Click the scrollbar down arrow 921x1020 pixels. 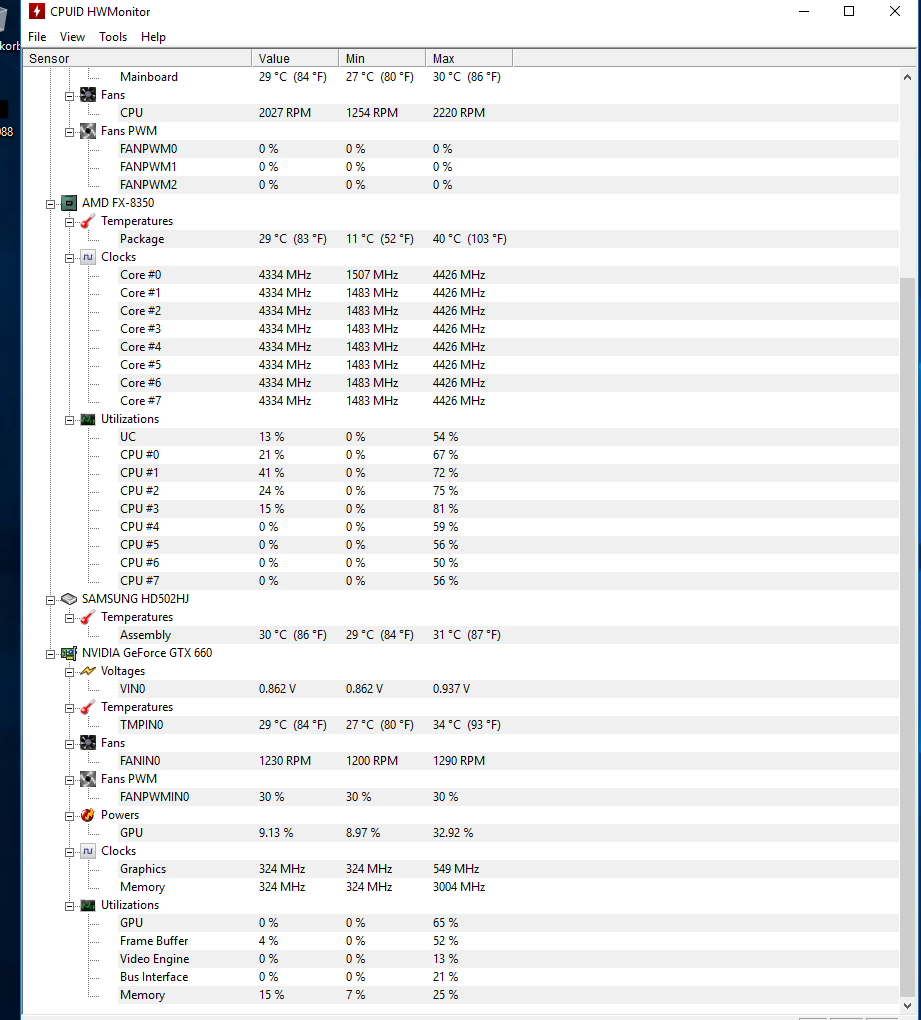[x=907, y=1005]
